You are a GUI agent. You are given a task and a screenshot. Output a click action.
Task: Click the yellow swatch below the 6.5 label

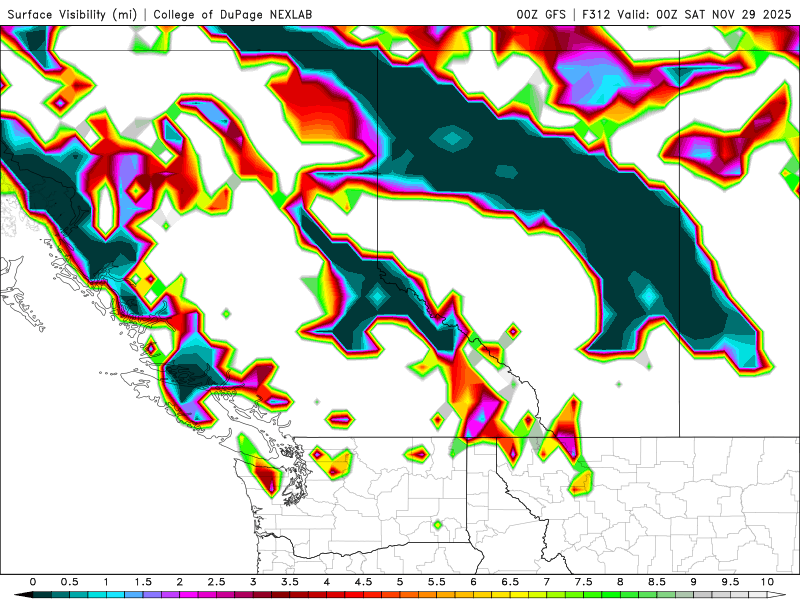click(519, 595)
